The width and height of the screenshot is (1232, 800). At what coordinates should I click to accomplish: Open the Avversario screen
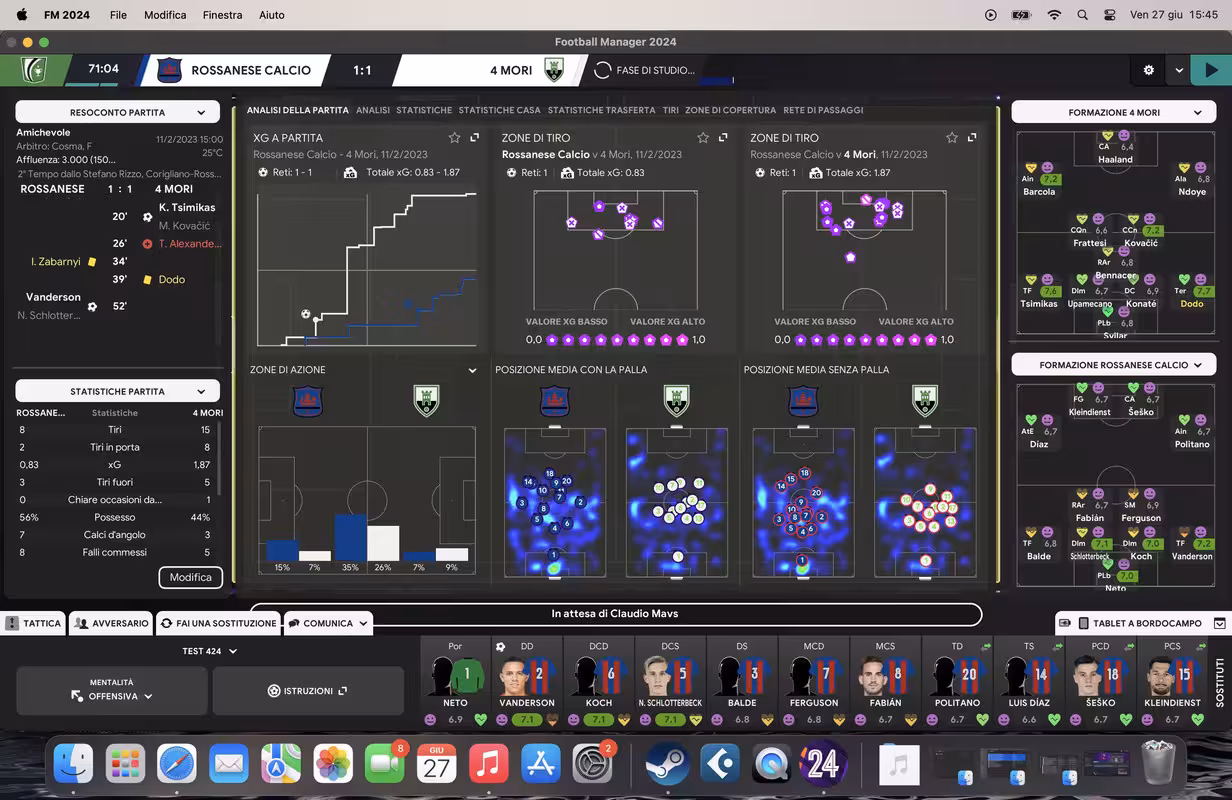pyautogui.click(x=111, y=623)
